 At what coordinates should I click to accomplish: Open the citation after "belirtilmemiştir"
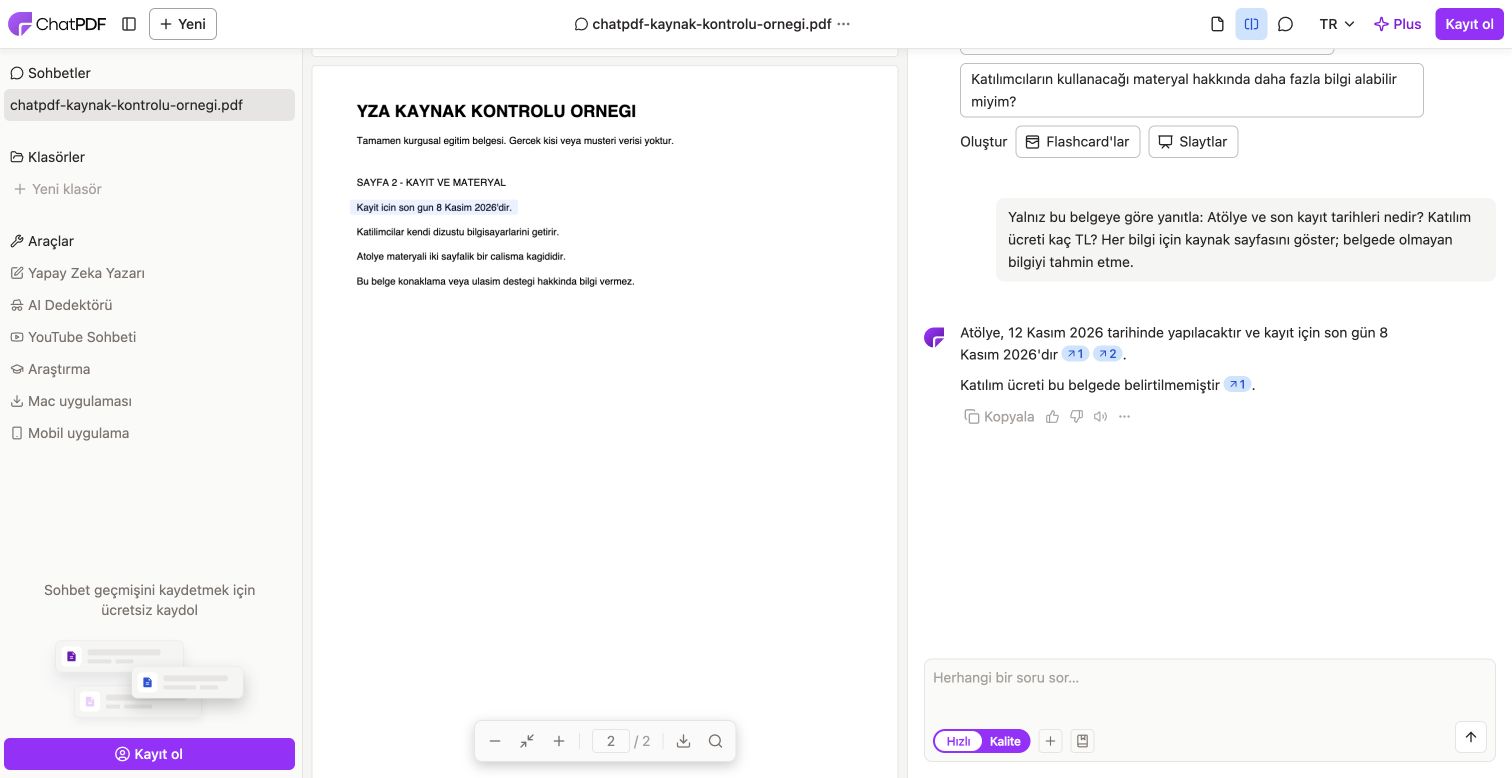coord(1238,385)
